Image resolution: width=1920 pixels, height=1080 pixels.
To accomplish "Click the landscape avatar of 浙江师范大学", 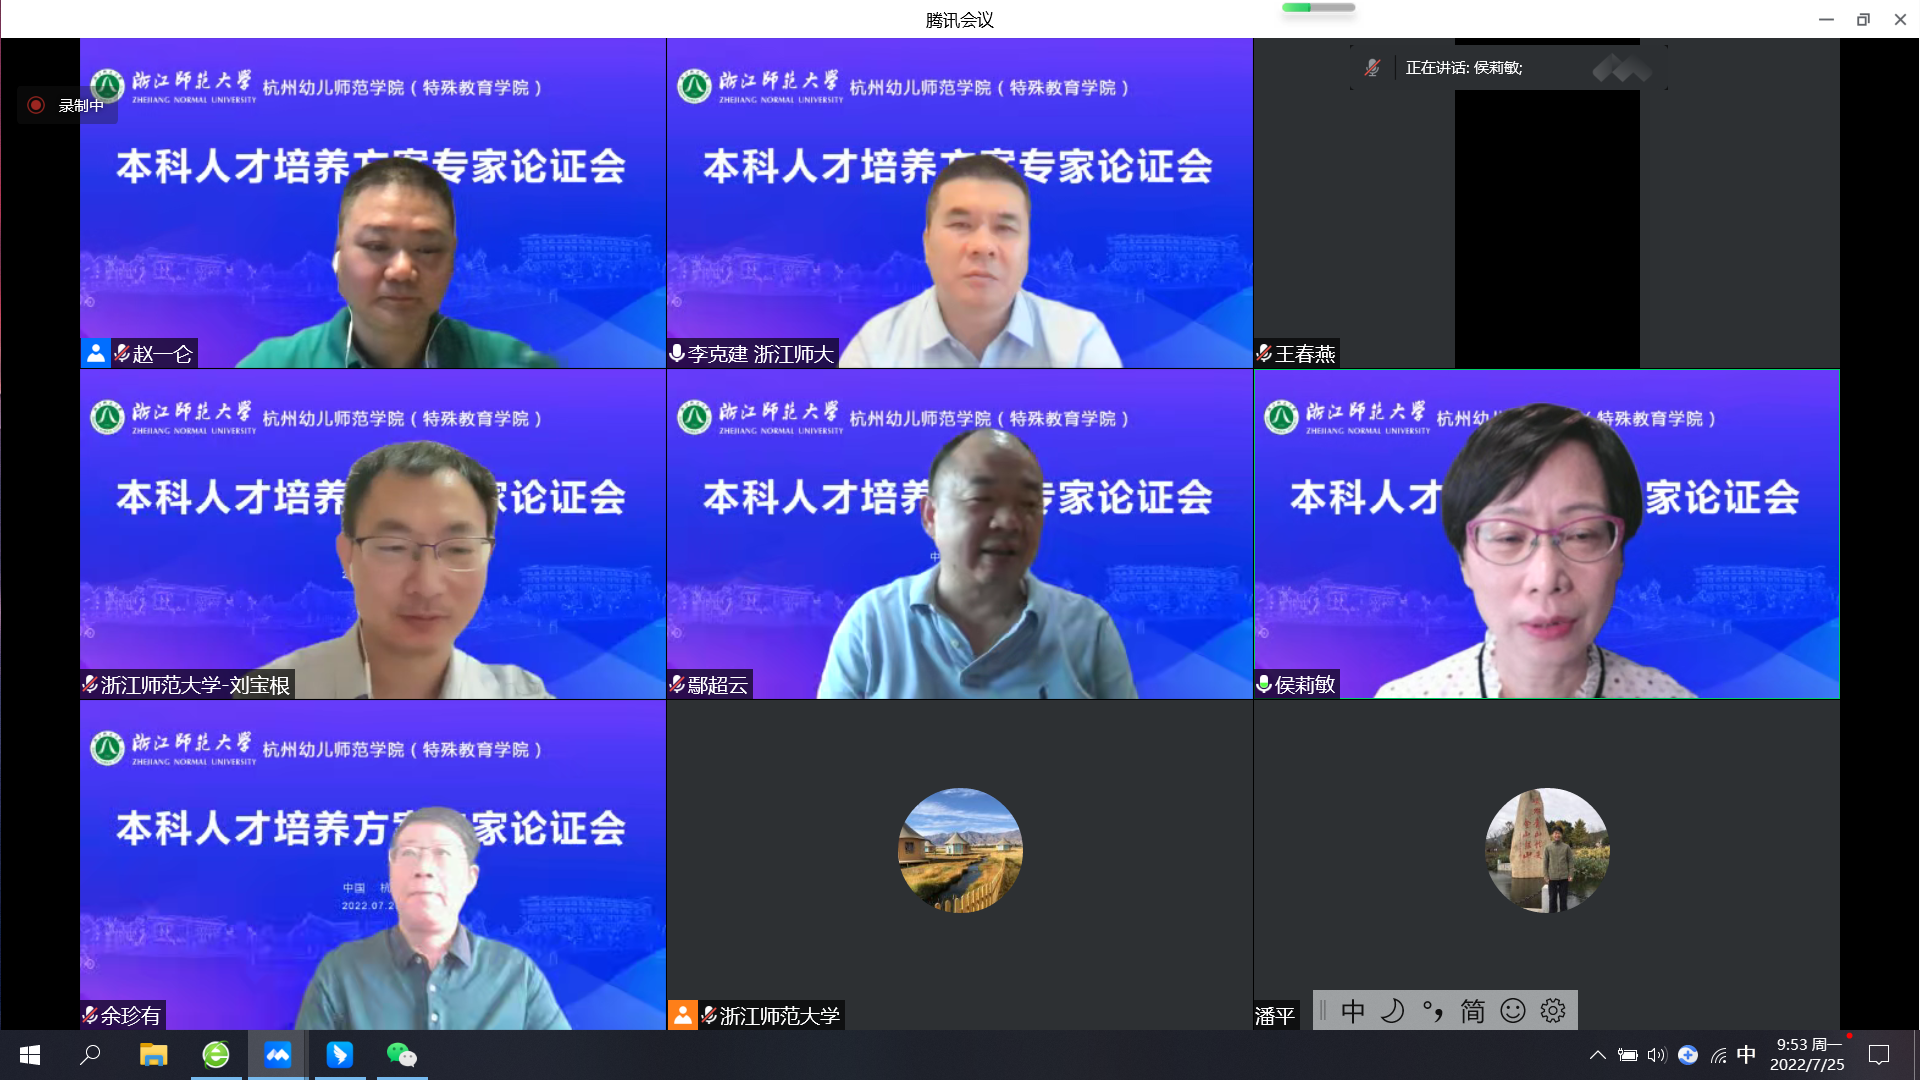I will [960, 850].
